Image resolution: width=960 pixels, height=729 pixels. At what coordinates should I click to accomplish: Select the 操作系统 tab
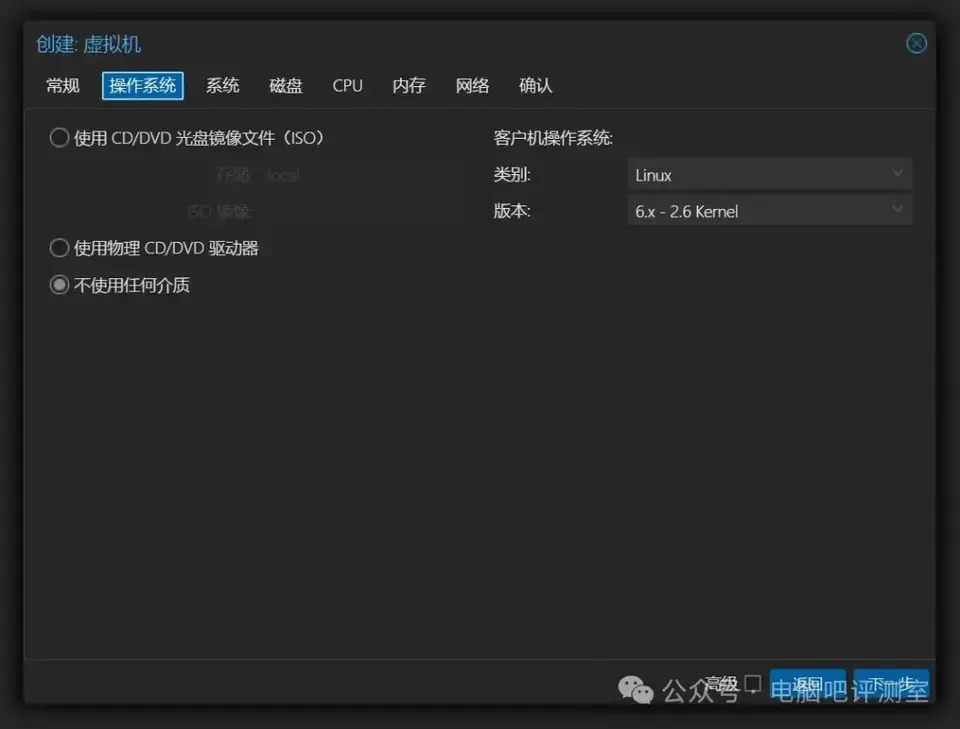click(143, 86)
